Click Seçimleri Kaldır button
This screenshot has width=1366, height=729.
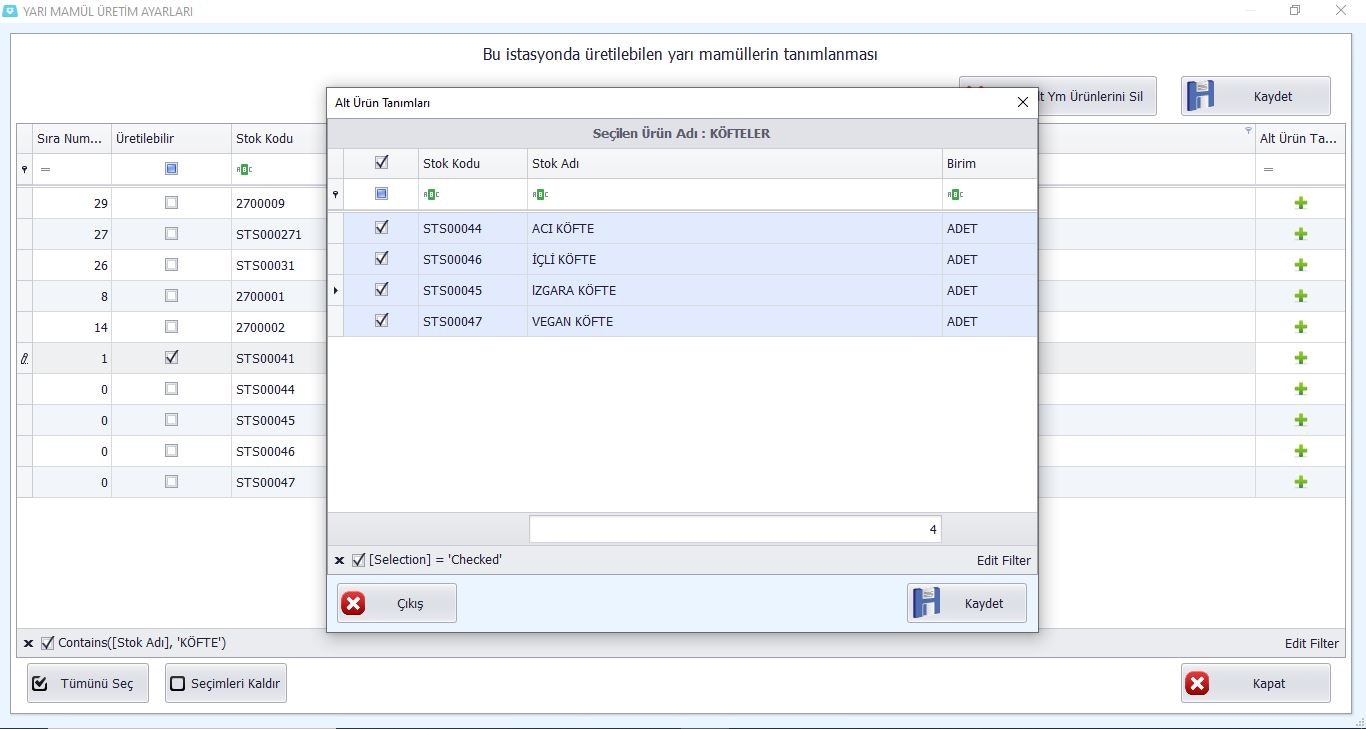click(x=226, y=684)
